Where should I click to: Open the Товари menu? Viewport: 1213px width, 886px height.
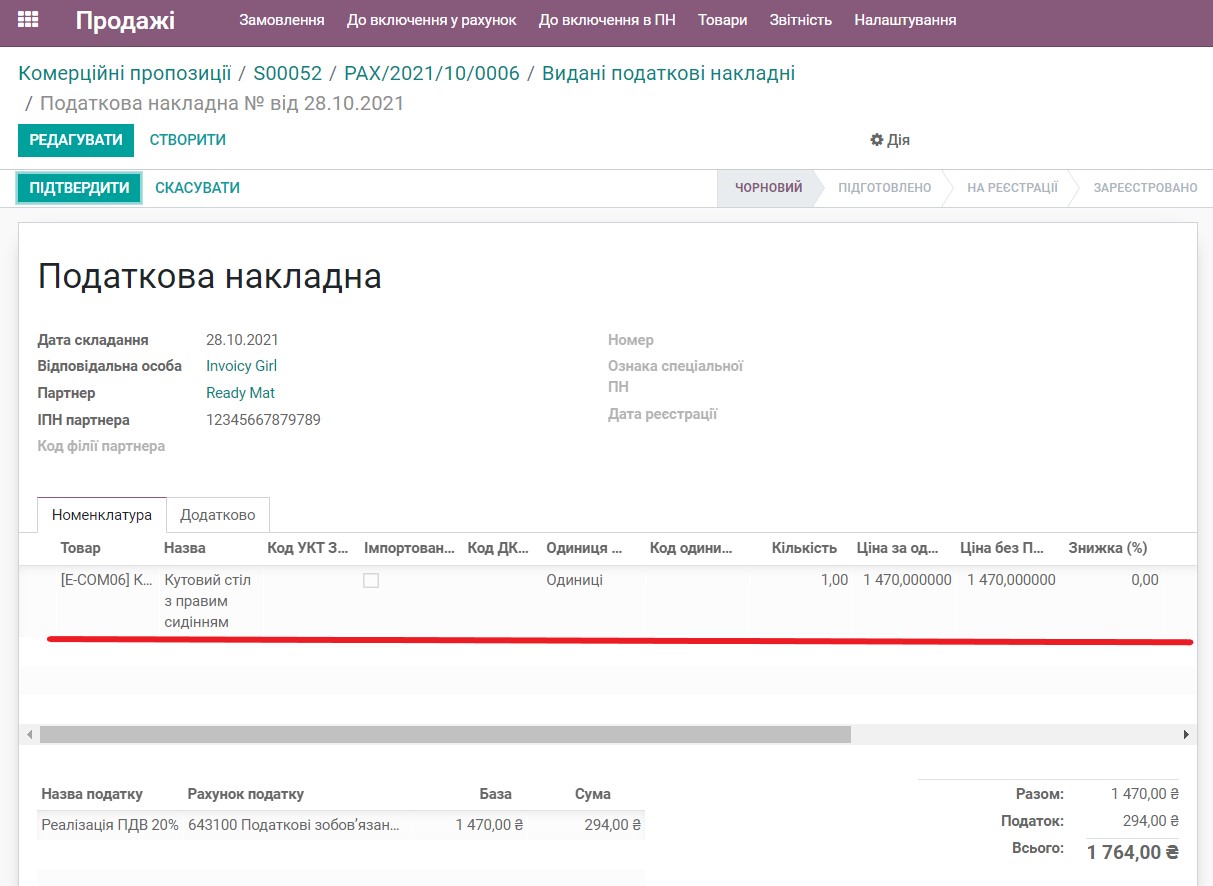tap(722, 19)
